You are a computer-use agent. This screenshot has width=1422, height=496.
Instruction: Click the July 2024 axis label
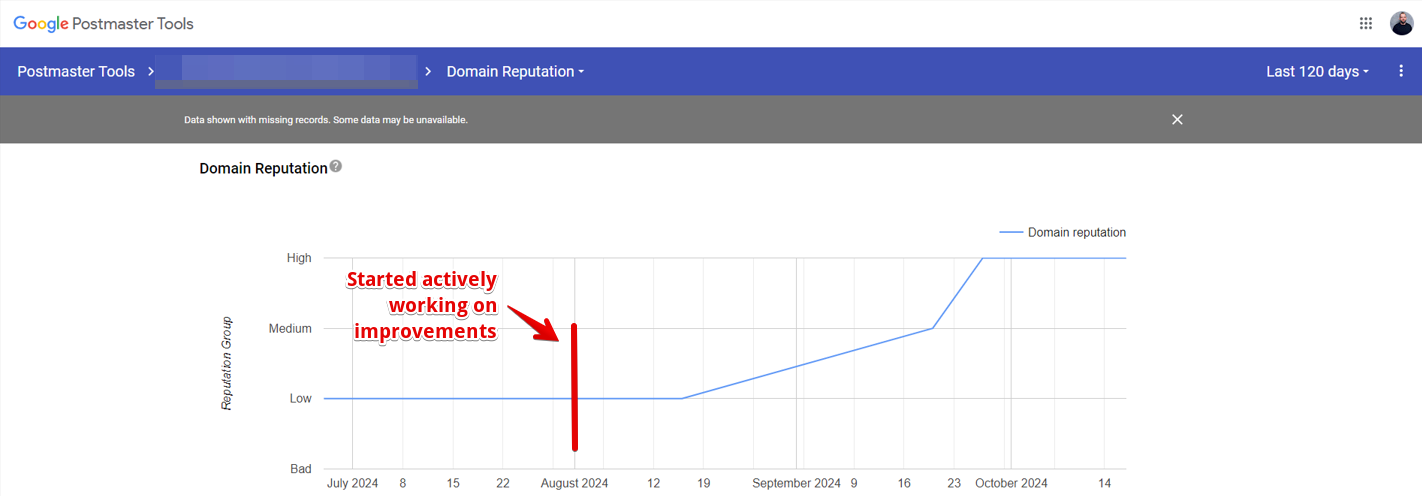(353, 483)
